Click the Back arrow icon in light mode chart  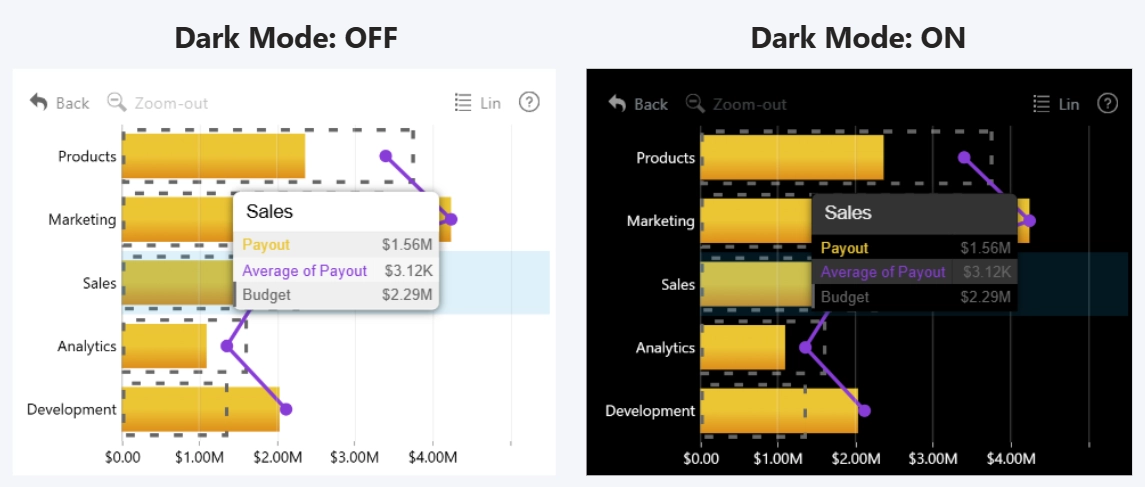point(38,102)
